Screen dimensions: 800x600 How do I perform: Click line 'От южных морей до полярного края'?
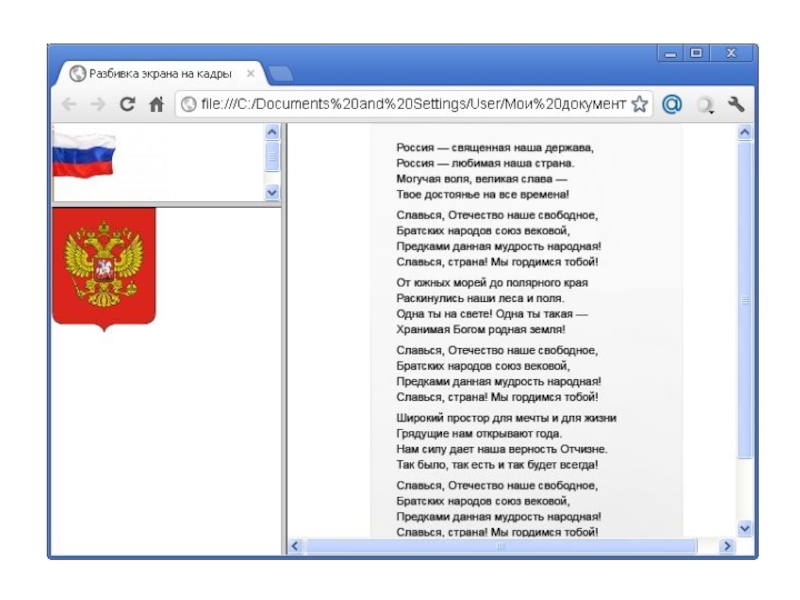pyautogui.click(x=492, y=283)
